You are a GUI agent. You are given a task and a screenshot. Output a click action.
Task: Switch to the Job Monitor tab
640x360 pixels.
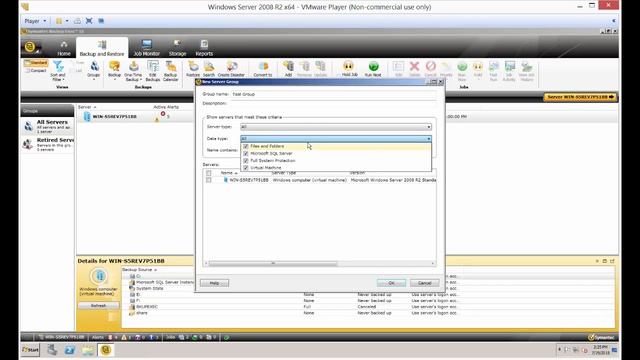(x=147, y=49)
